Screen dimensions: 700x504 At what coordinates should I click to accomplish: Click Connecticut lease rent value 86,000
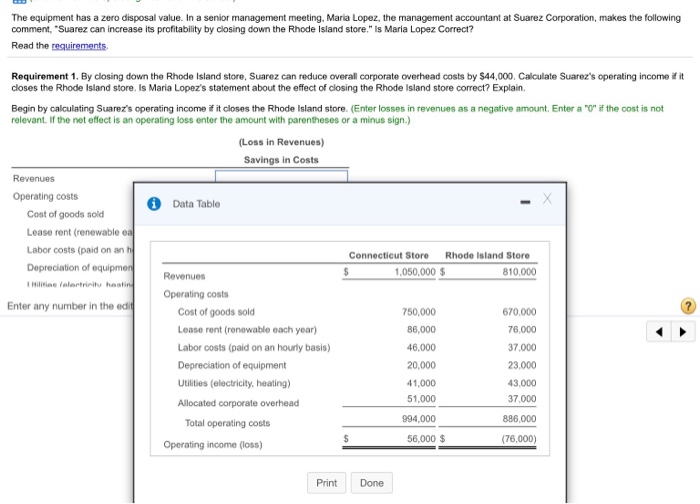click(421, 329)
